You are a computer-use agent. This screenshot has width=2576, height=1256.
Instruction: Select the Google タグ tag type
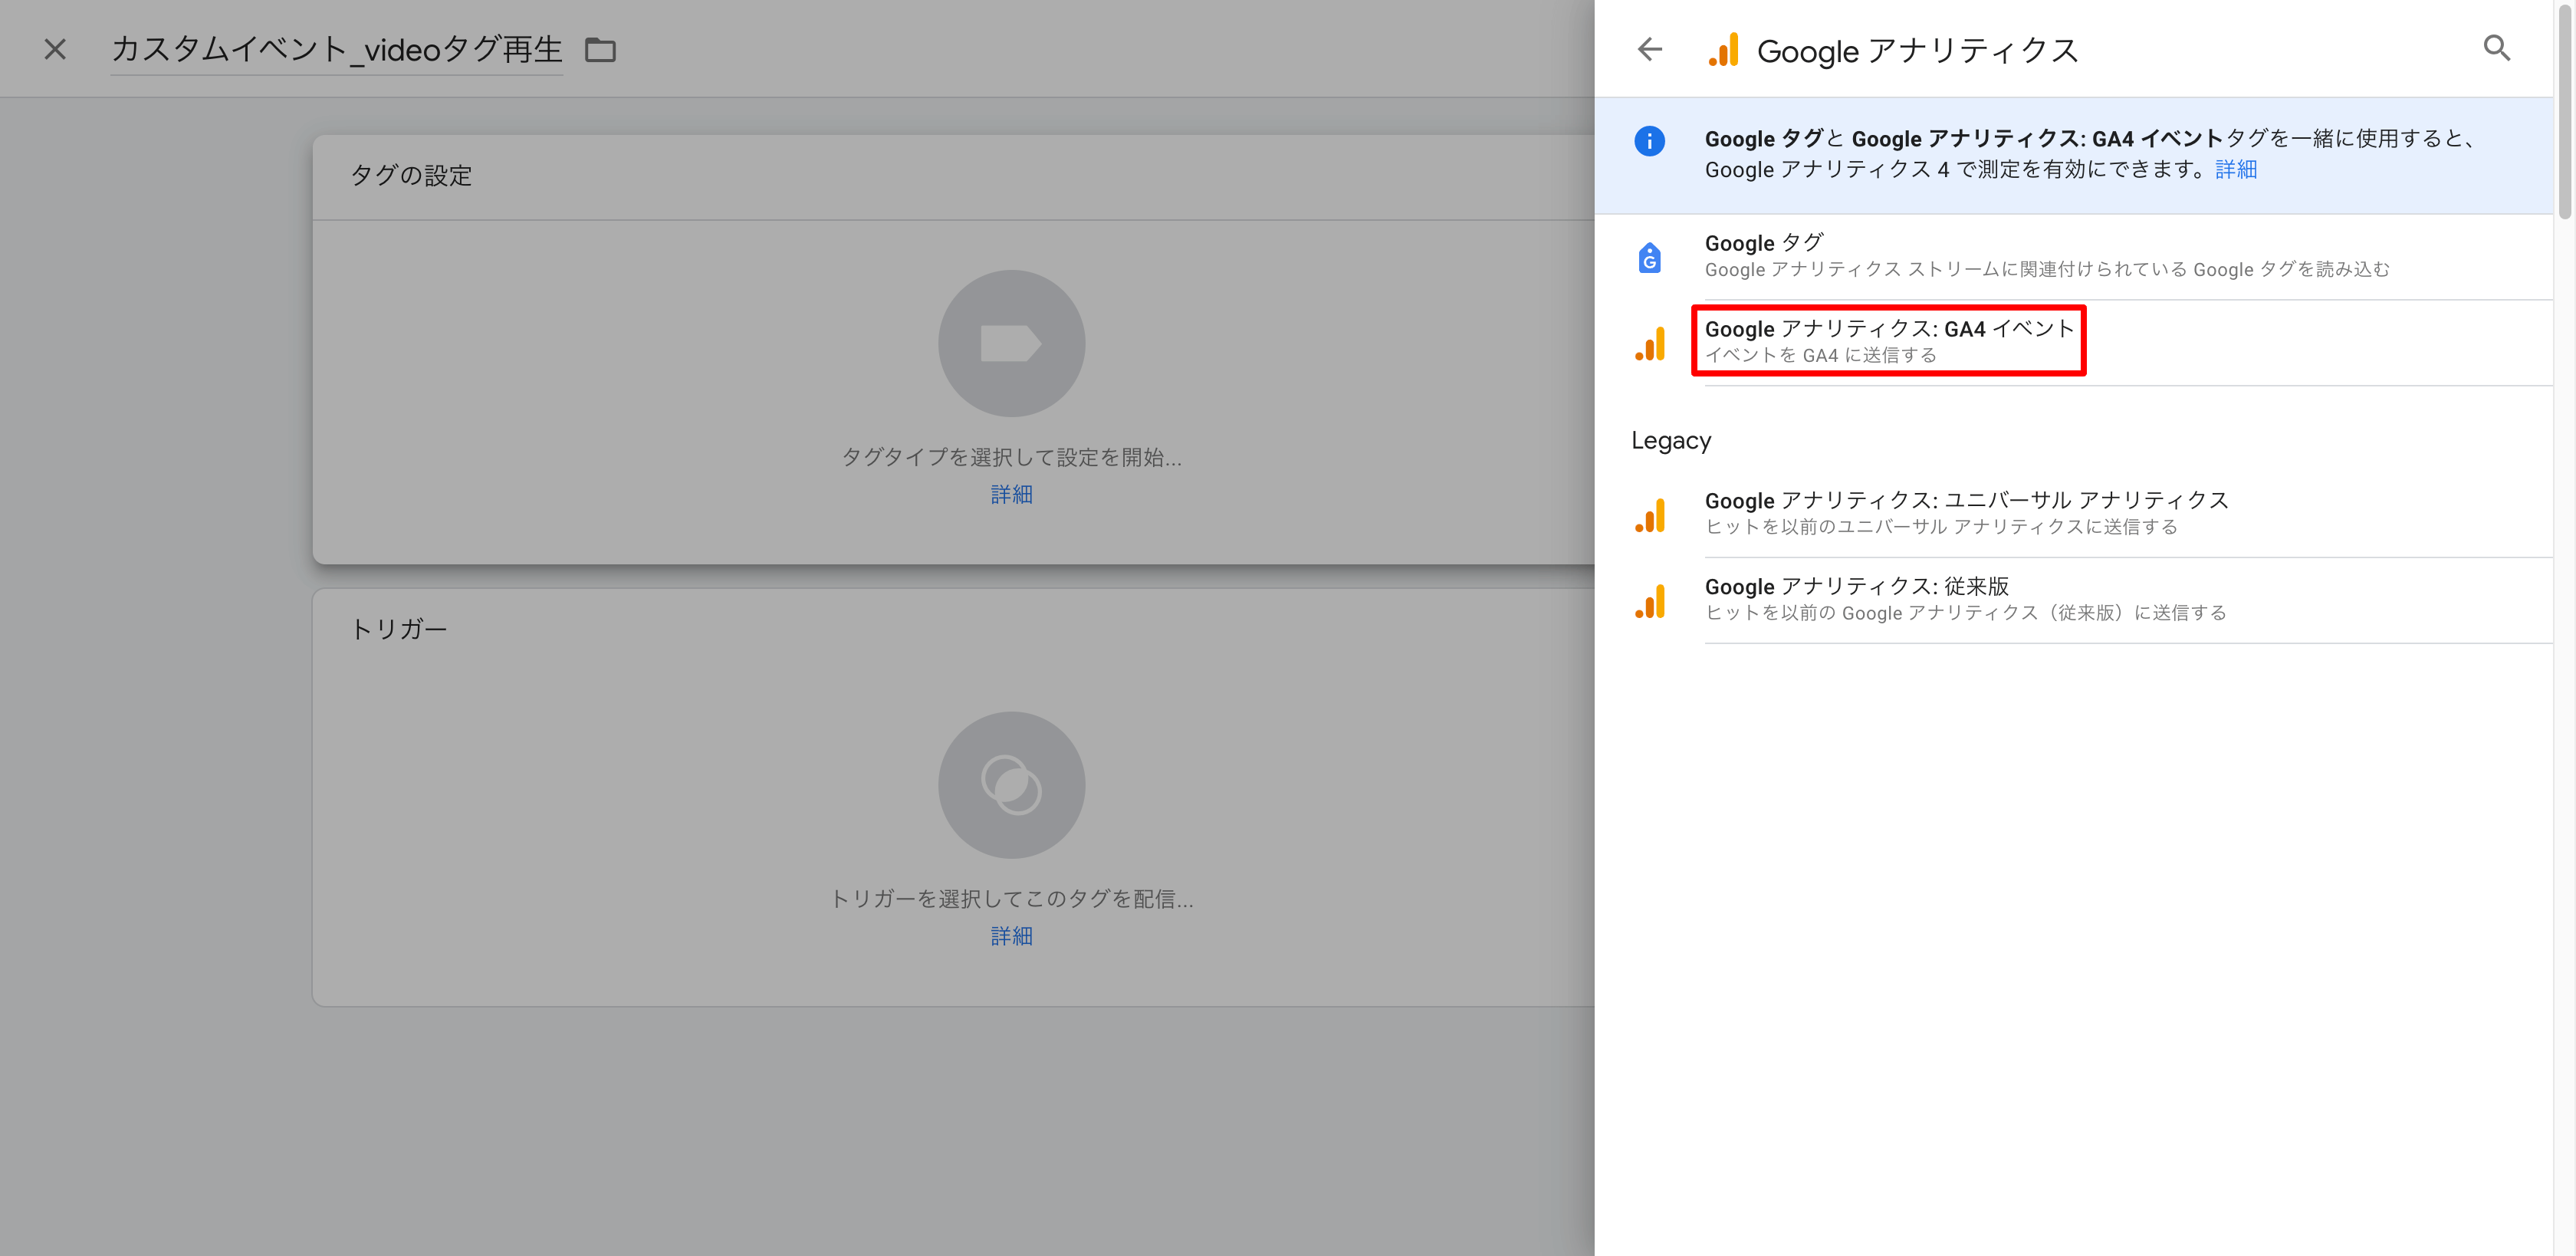[2074, 256]
